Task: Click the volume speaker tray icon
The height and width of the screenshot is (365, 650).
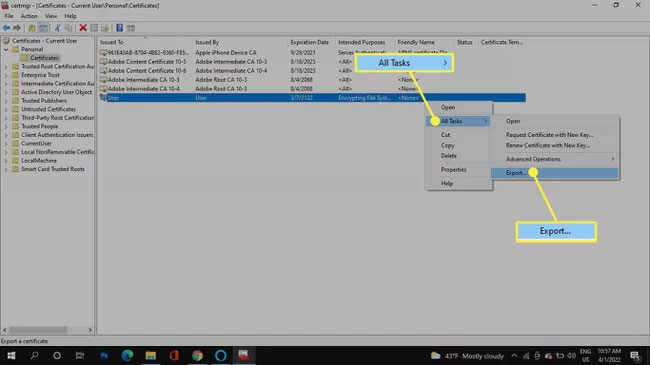Action: pos(572,355)
